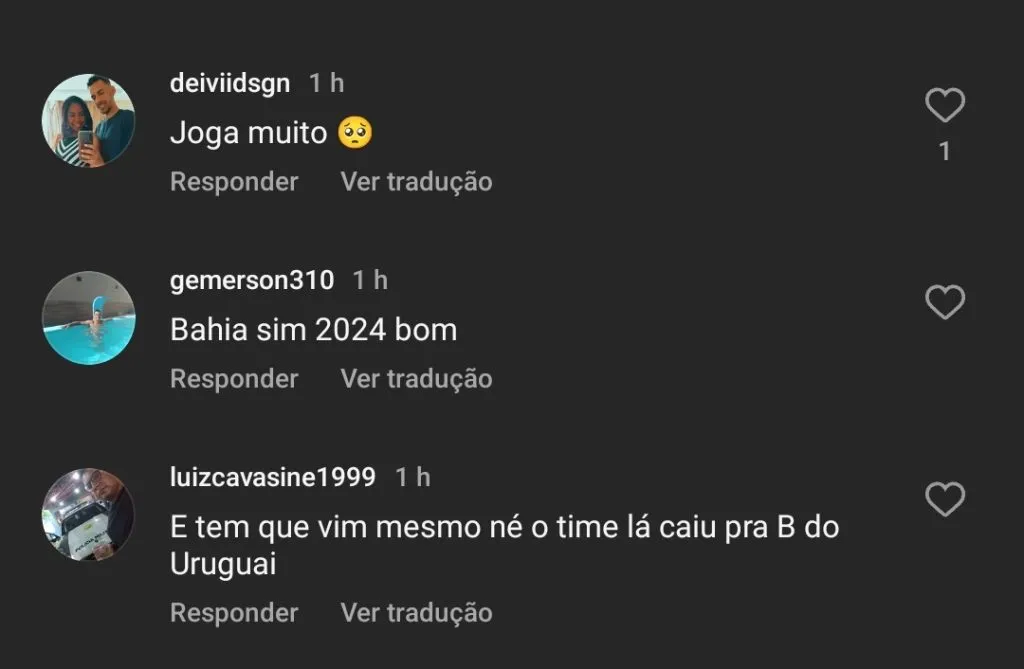Screen dimensions: 1024x669
Task: Open deiviidsgn's profile picture
Action: pos(88,120)
